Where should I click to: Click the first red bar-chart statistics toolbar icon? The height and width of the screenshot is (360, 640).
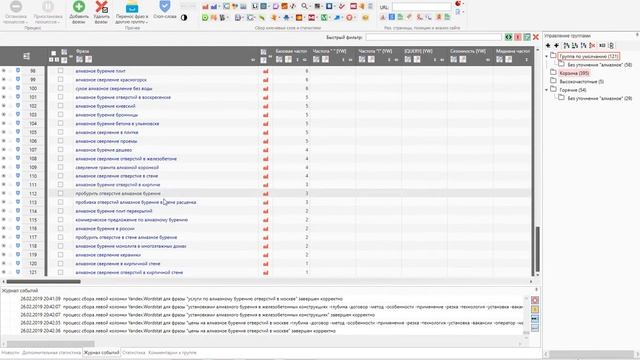click(205, 7)
